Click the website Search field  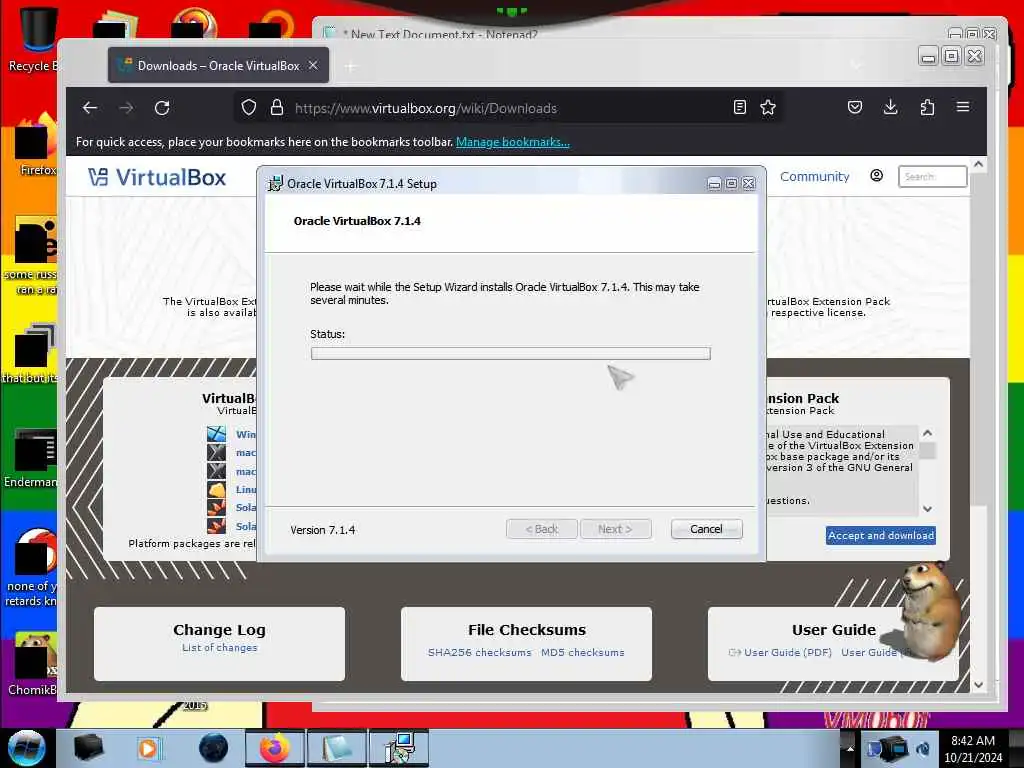pyautogui.click(x=933, y=176)
